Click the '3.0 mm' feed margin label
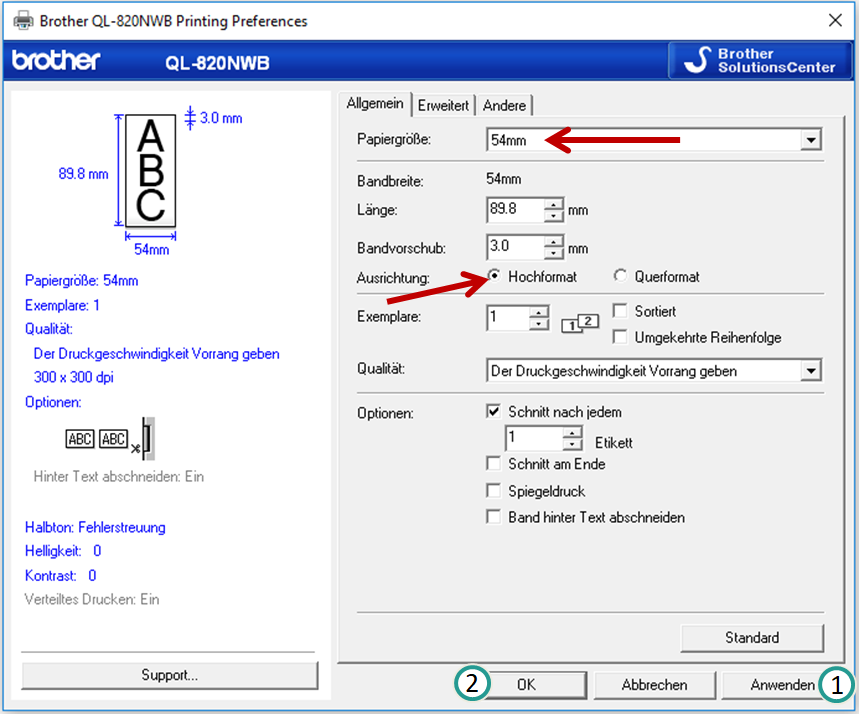Viewport: 862px width, 714px height. tap(221, 118)
